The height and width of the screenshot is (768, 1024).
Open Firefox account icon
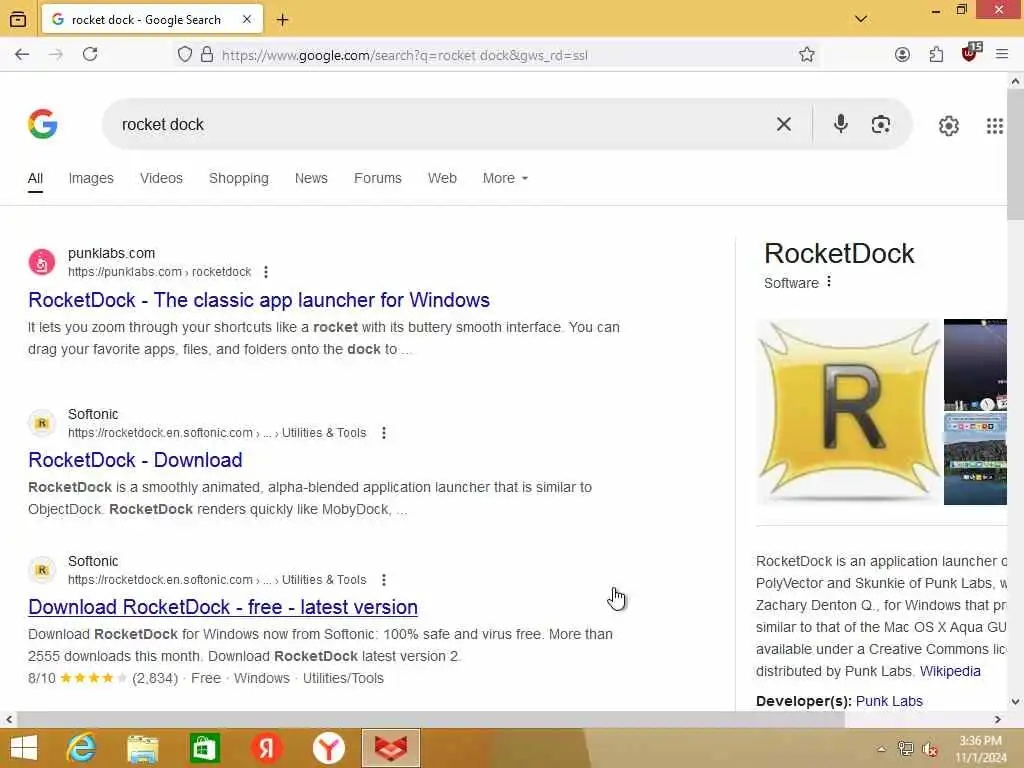click(902, 54)
